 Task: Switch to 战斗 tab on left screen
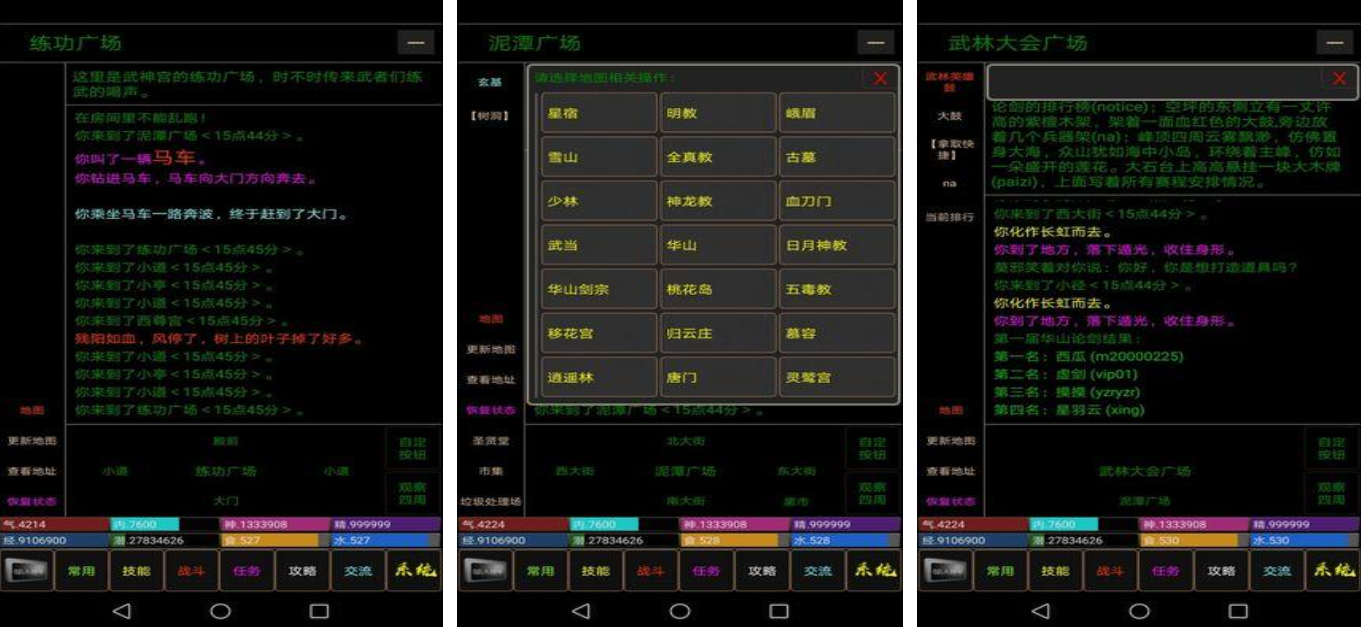[191, 570]
